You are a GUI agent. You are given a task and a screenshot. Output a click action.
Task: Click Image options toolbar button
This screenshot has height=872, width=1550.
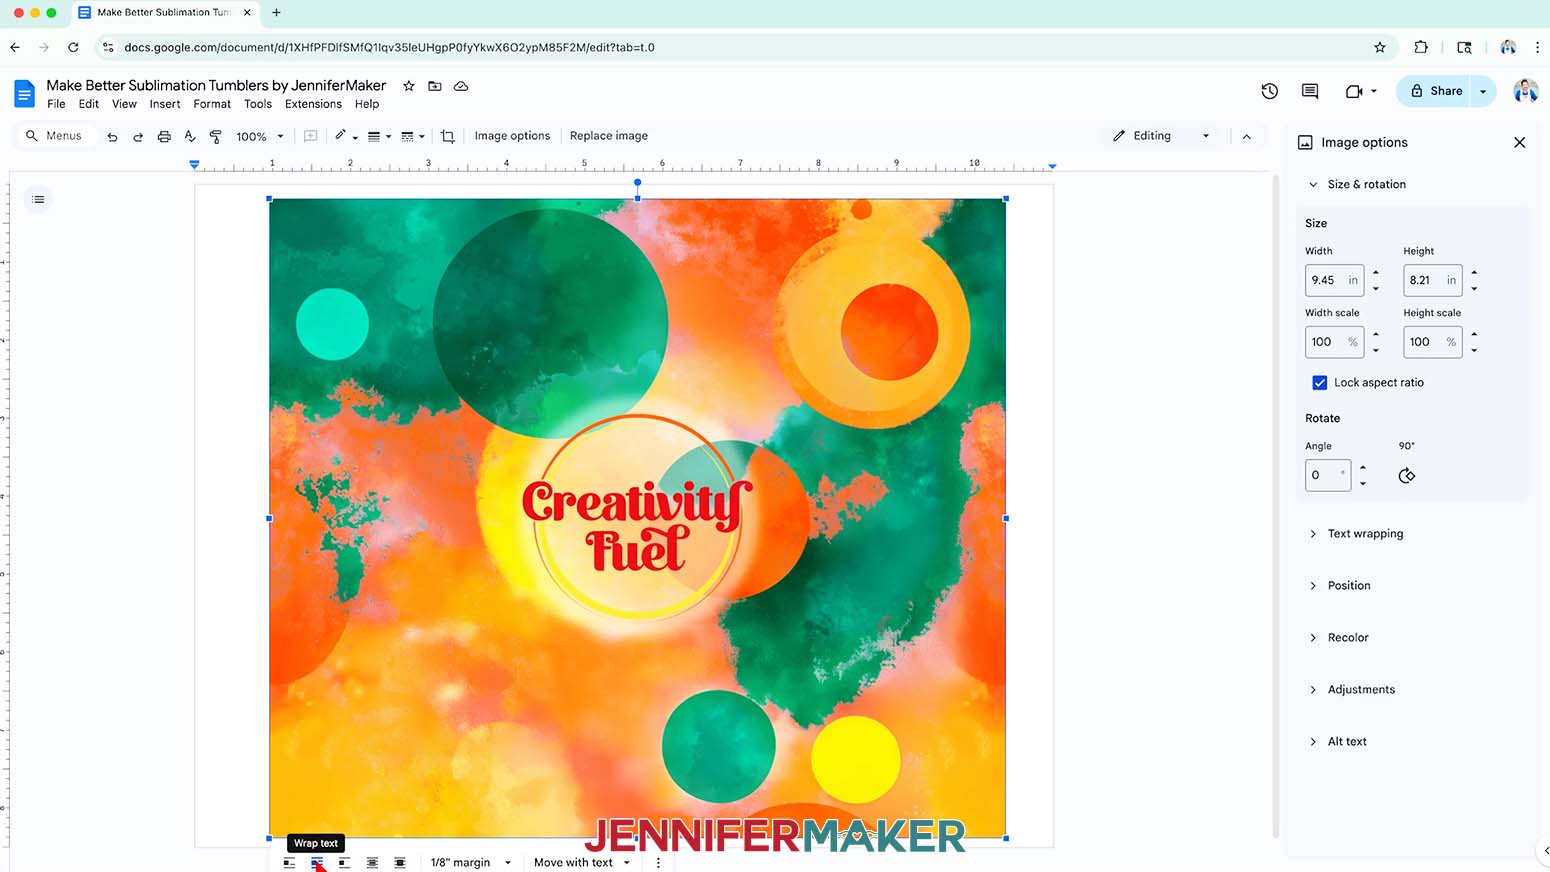pos(512,136)
